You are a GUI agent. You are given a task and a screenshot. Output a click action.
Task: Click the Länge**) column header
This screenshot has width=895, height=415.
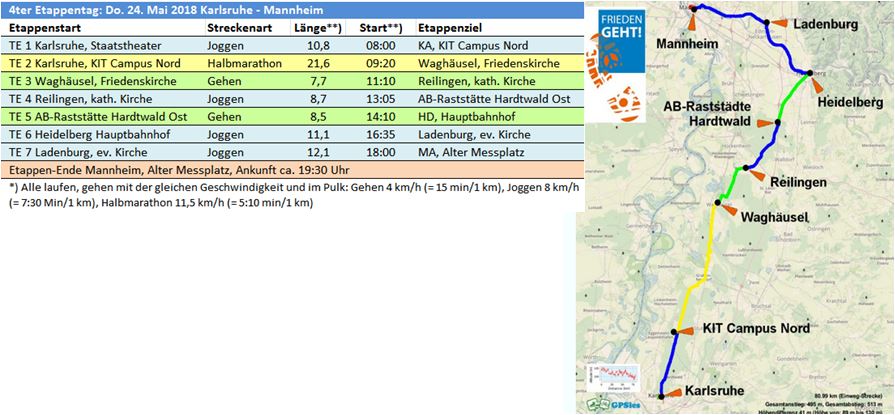(x=317, y=28)
